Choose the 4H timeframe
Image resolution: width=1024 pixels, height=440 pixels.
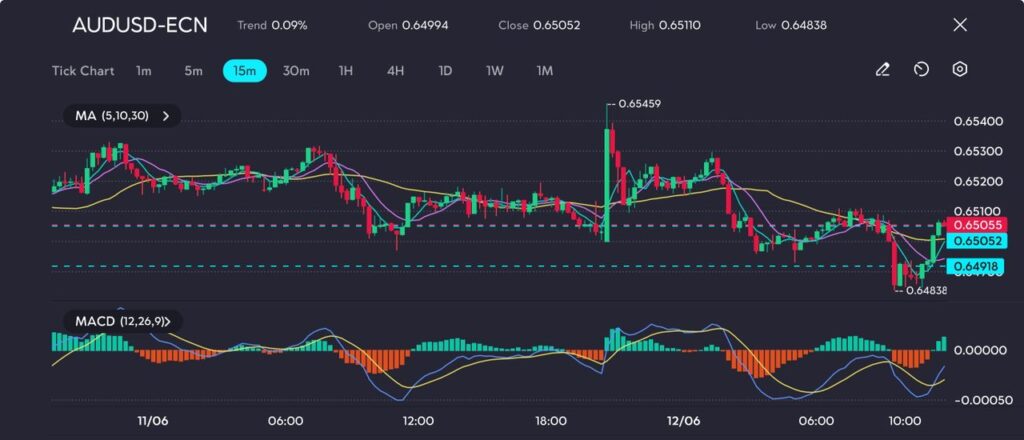395,71
